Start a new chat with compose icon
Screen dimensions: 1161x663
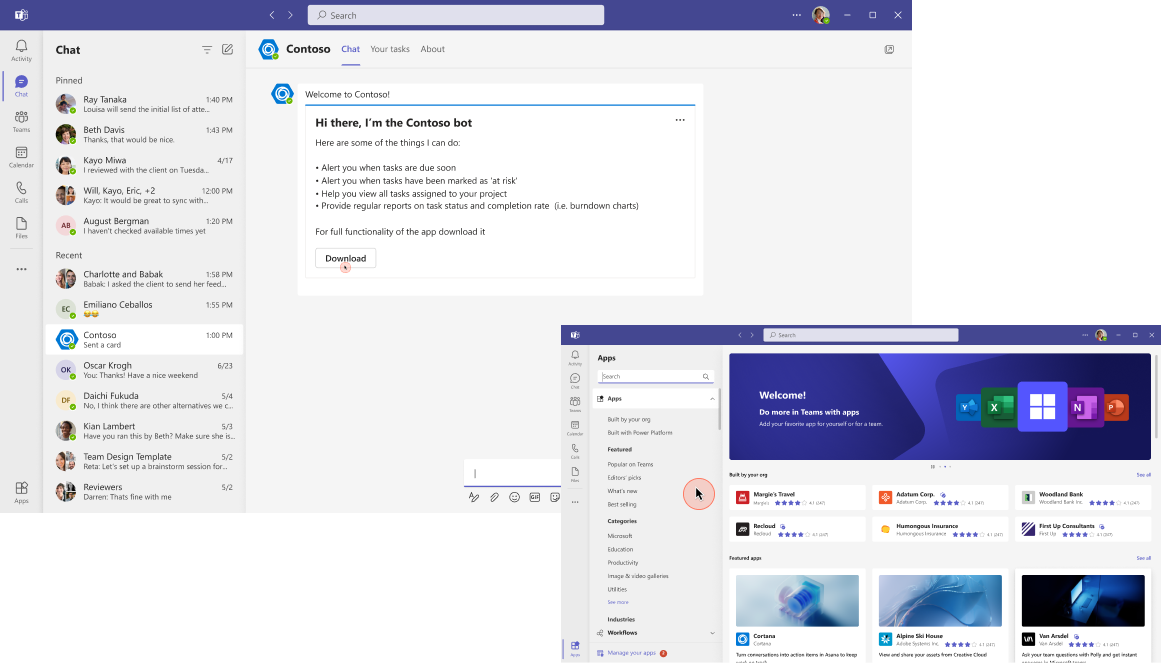tap(227, 50)
